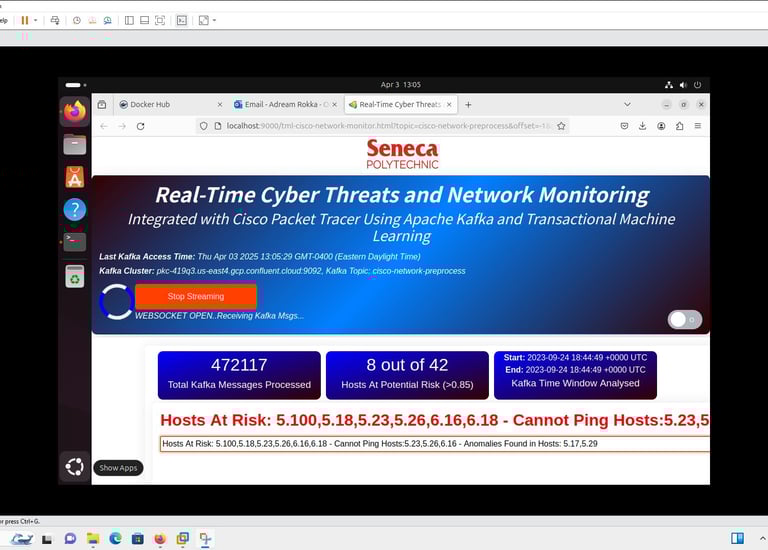Click the Kafka Time Window Analysed card
This screenshot has height=550, width=768.
(575, 375)
